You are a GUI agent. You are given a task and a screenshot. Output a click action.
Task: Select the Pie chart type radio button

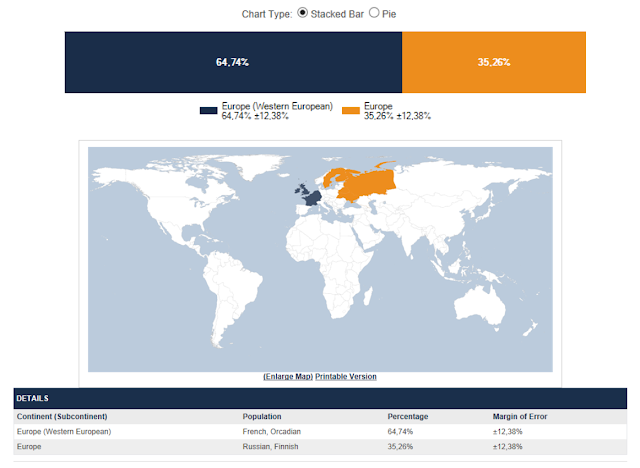pos(373,13)
